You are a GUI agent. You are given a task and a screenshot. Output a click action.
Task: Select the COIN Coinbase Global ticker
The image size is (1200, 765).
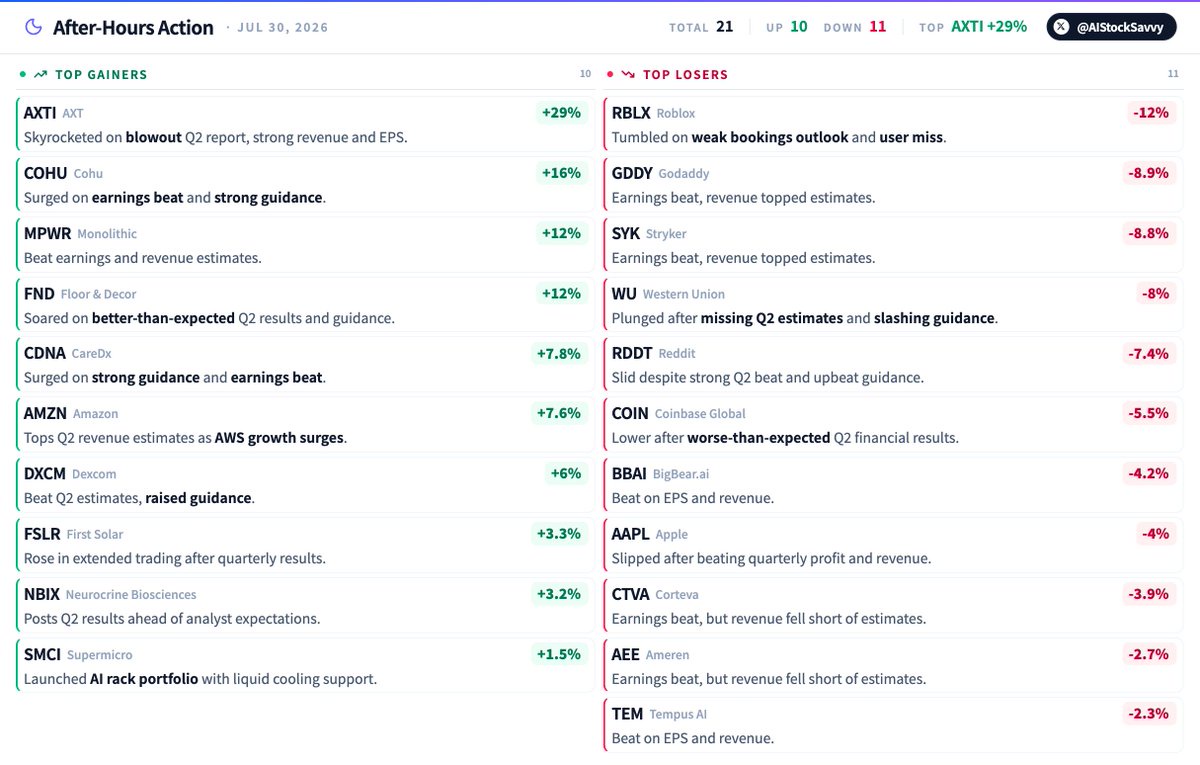630,413
